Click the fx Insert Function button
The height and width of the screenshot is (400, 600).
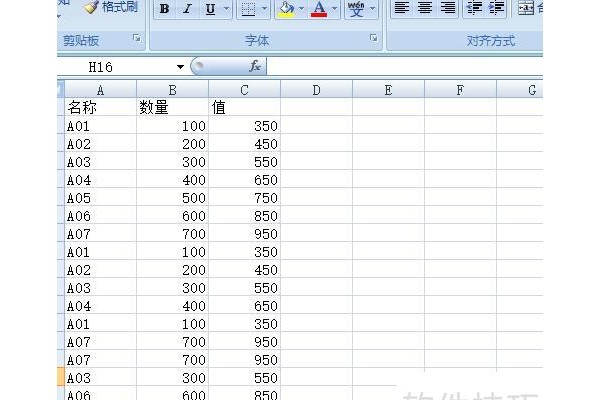(x=254, y=66)
